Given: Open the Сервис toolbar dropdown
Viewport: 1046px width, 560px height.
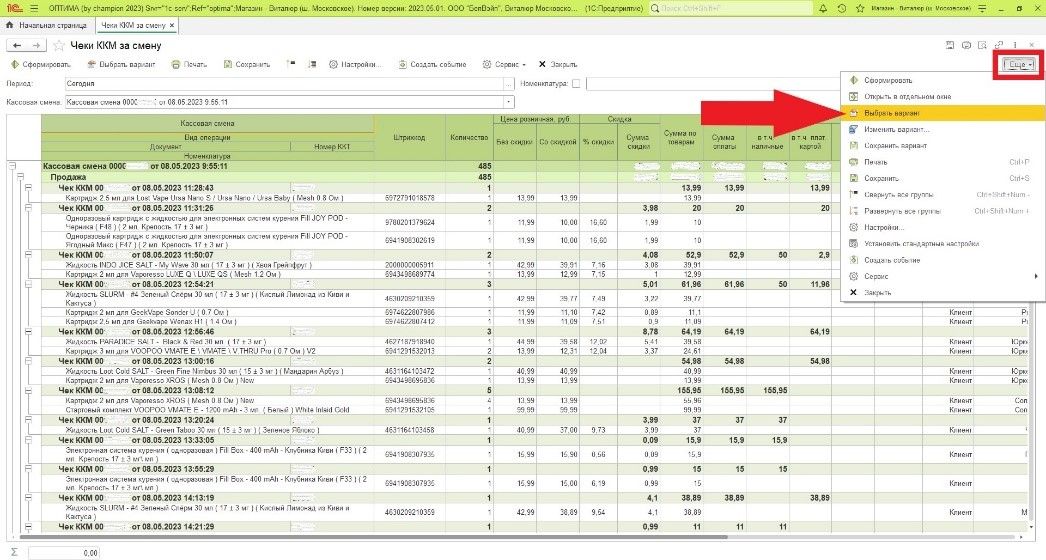Looking at the screenshot, I should [x=505, y=64].
